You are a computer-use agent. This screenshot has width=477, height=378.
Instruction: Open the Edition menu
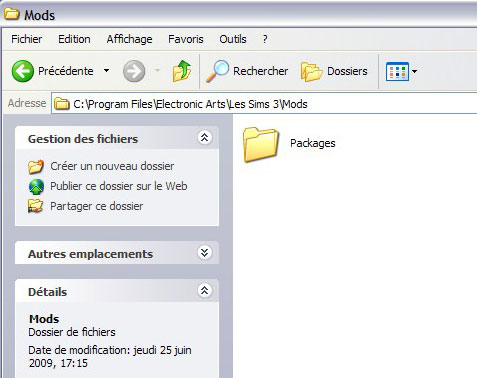(x=74, y=39)
